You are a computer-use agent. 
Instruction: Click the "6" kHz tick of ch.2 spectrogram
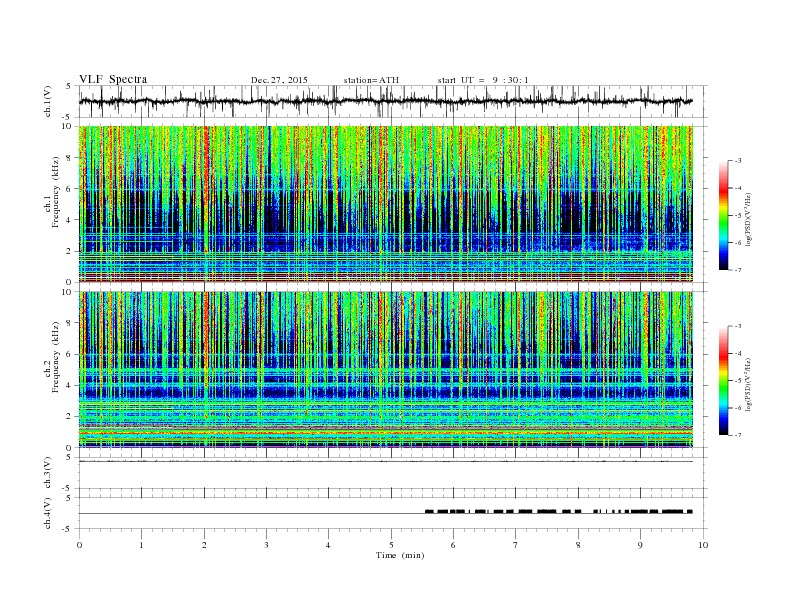pos(70,354)
